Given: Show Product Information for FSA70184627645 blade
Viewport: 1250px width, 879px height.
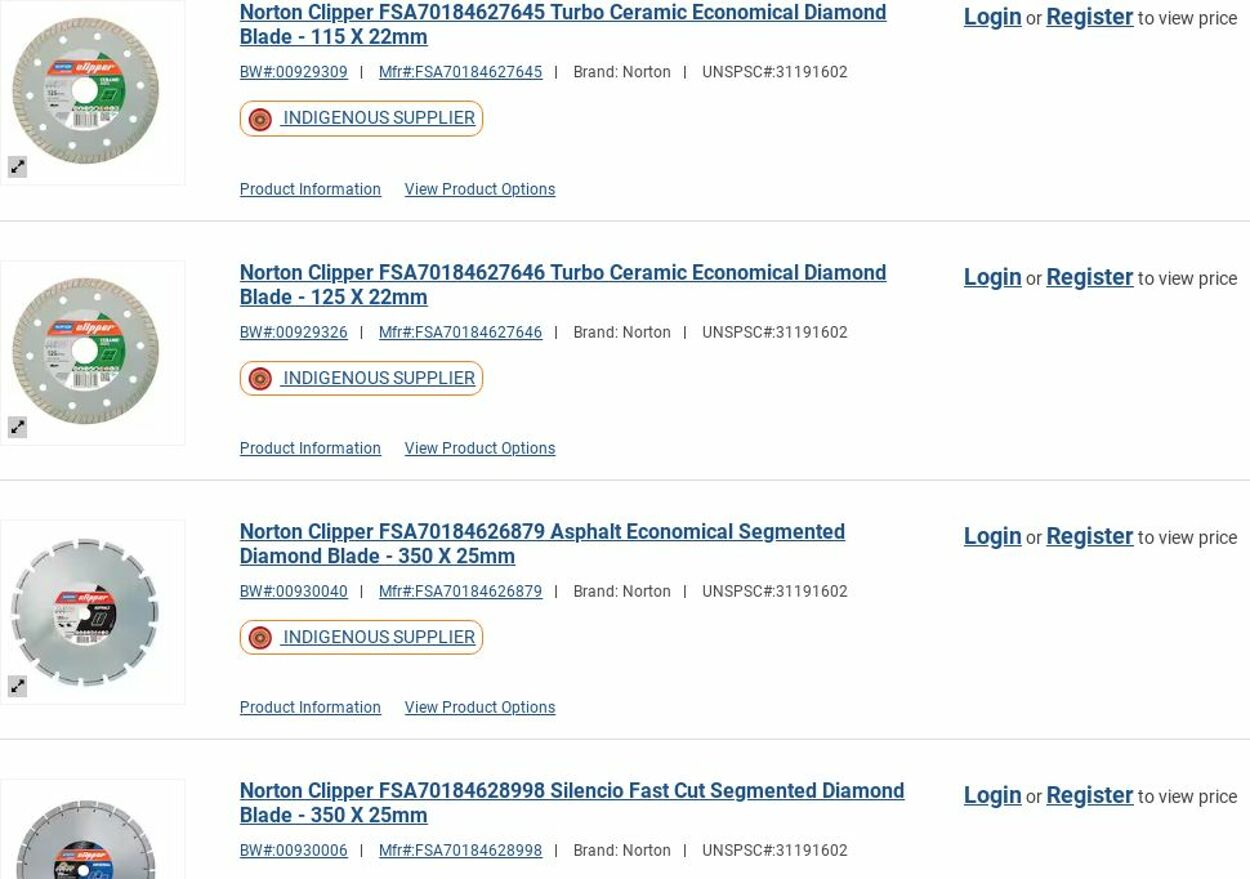Looking at the screenshot, I should [310, 189].
